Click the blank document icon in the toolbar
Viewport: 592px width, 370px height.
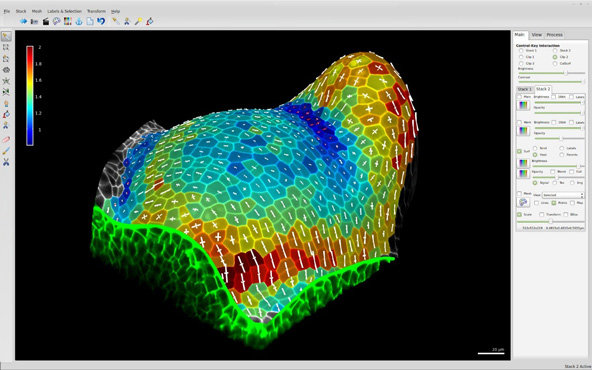point(90,22)
